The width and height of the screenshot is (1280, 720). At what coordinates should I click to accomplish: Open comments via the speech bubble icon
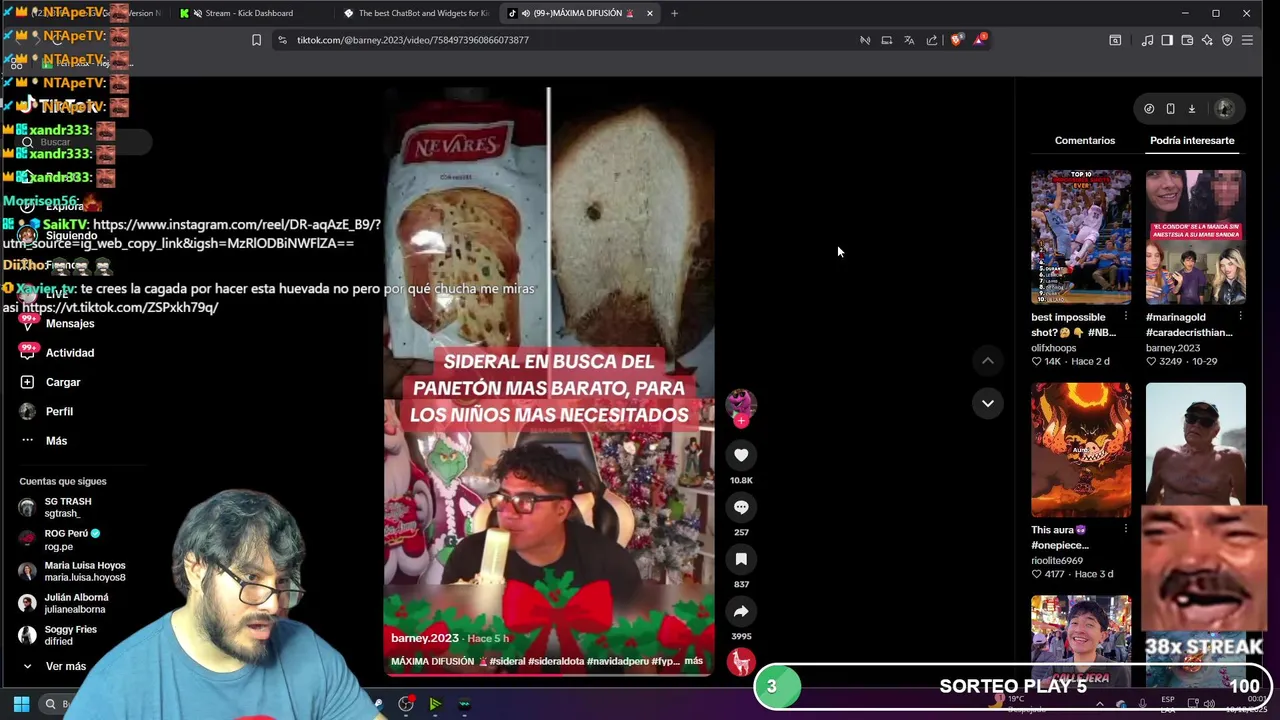point(741,507)
